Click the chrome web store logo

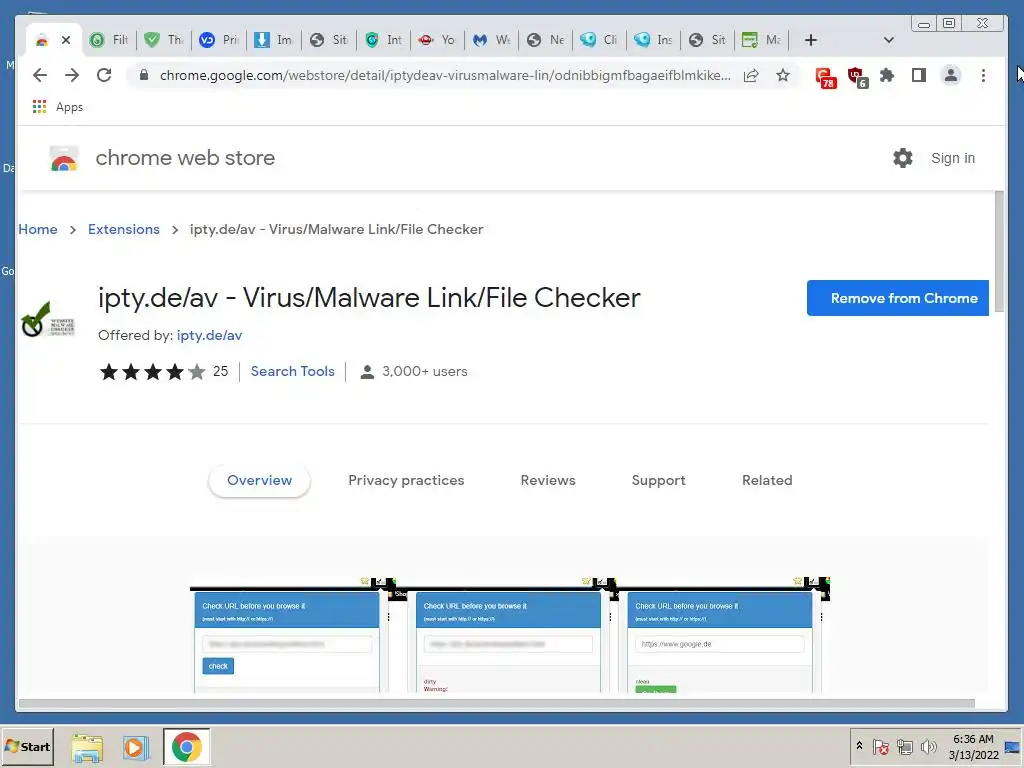[x=64, y=158]
